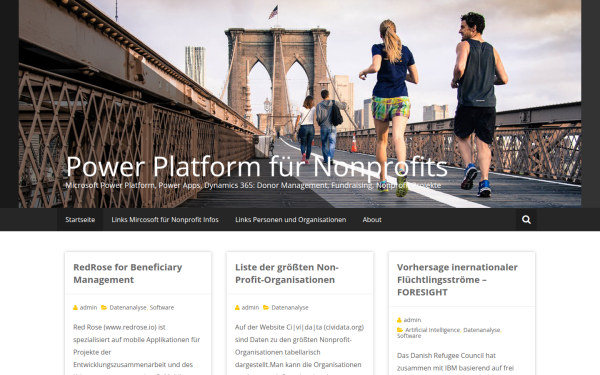Click author icon on FORESIGHT post
Image resolution: width=600 pixels, height=375 pixels.
(x=399, y=320)
